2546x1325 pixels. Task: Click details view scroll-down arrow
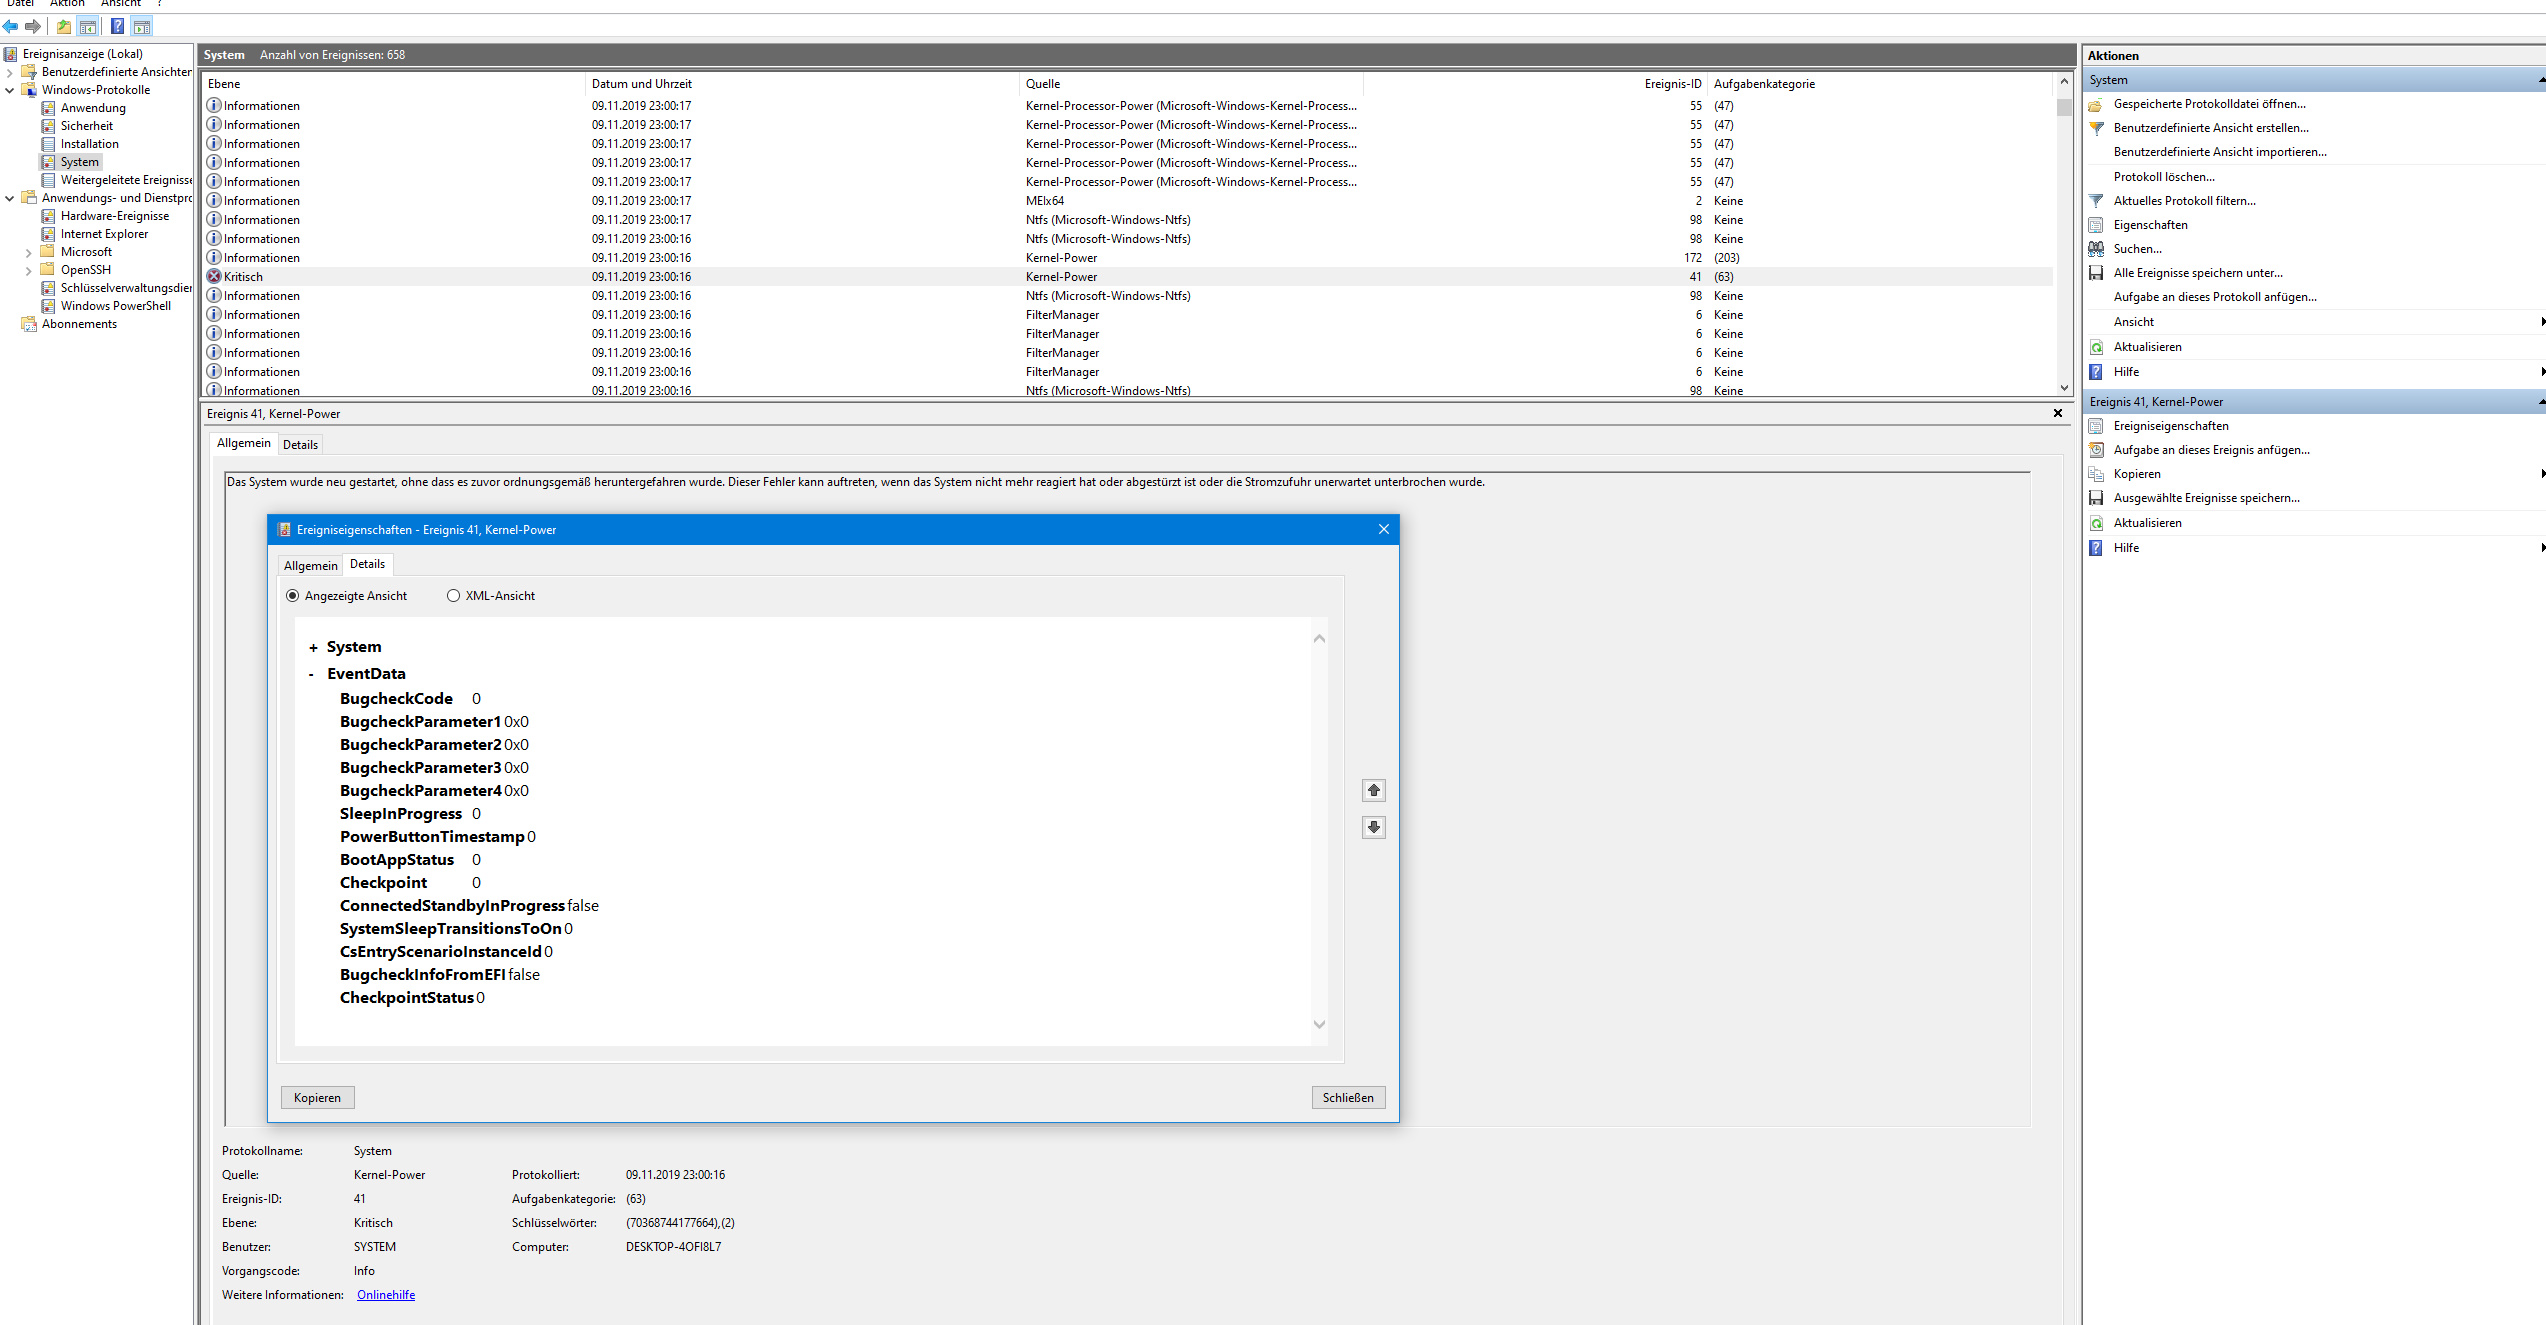(x=1319, y=1024)
